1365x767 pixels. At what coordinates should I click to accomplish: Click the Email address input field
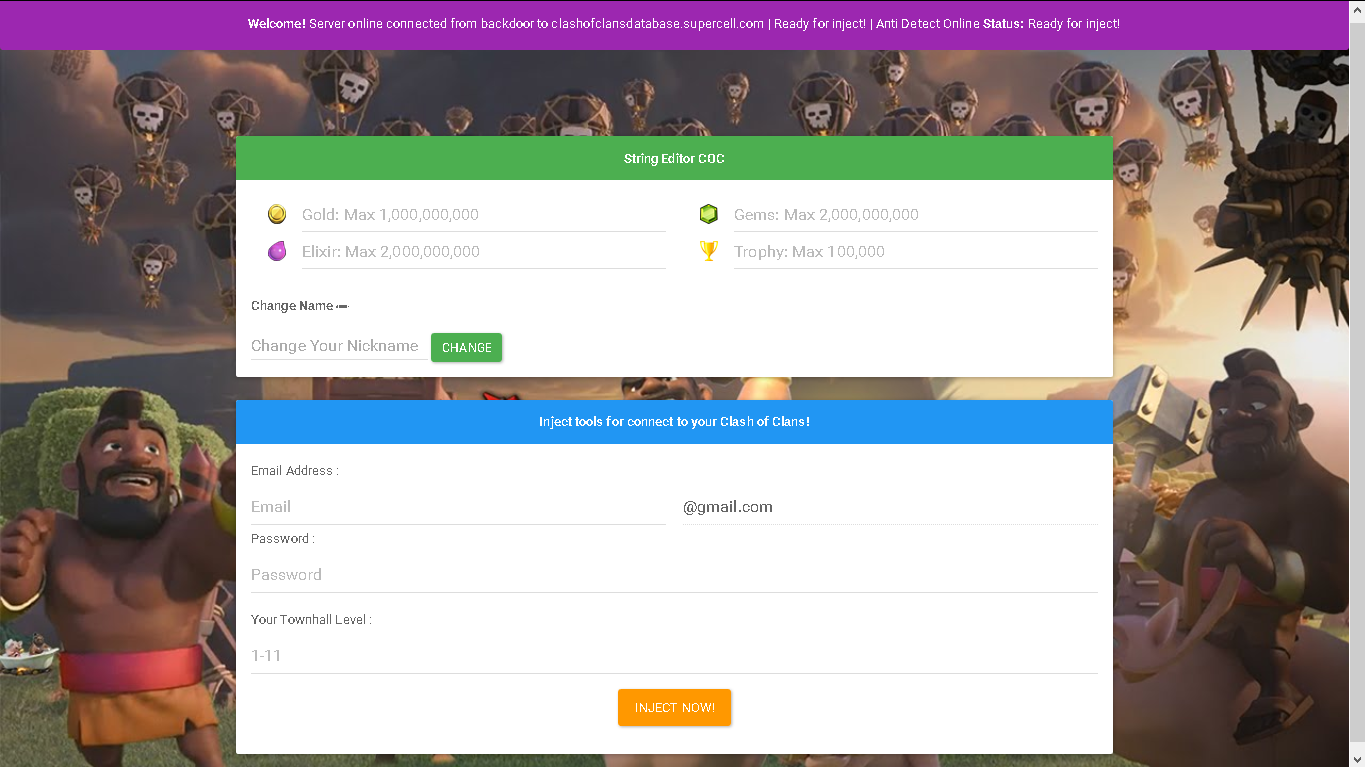click(x=455, y=507)
